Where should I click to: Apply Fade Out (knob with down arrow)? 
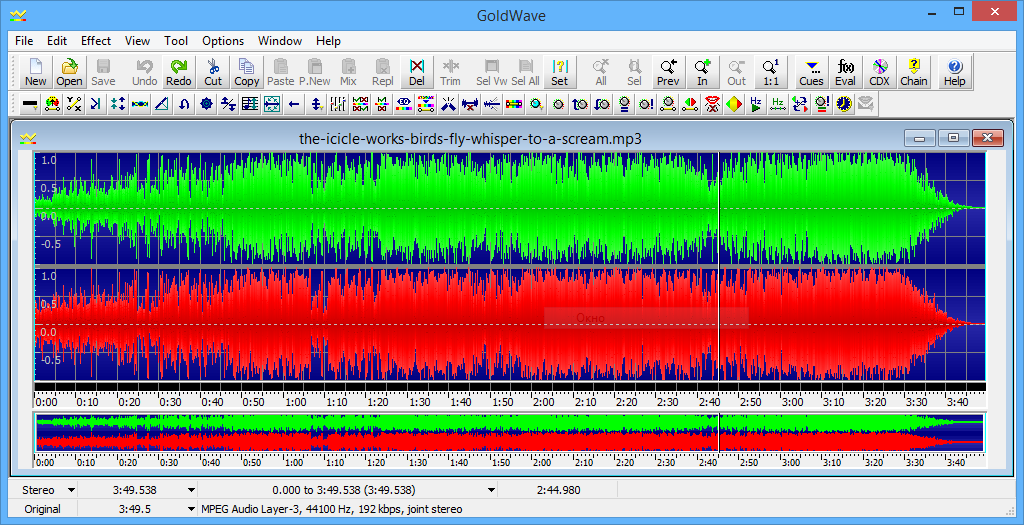[603, 104]
